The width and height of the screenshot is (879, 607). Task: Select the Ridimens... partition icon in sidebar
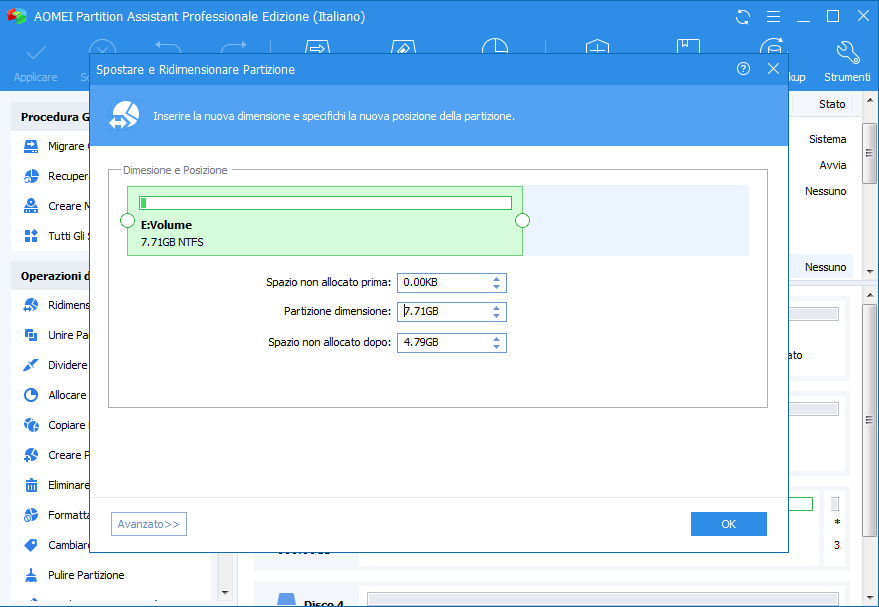coord(31,305)
